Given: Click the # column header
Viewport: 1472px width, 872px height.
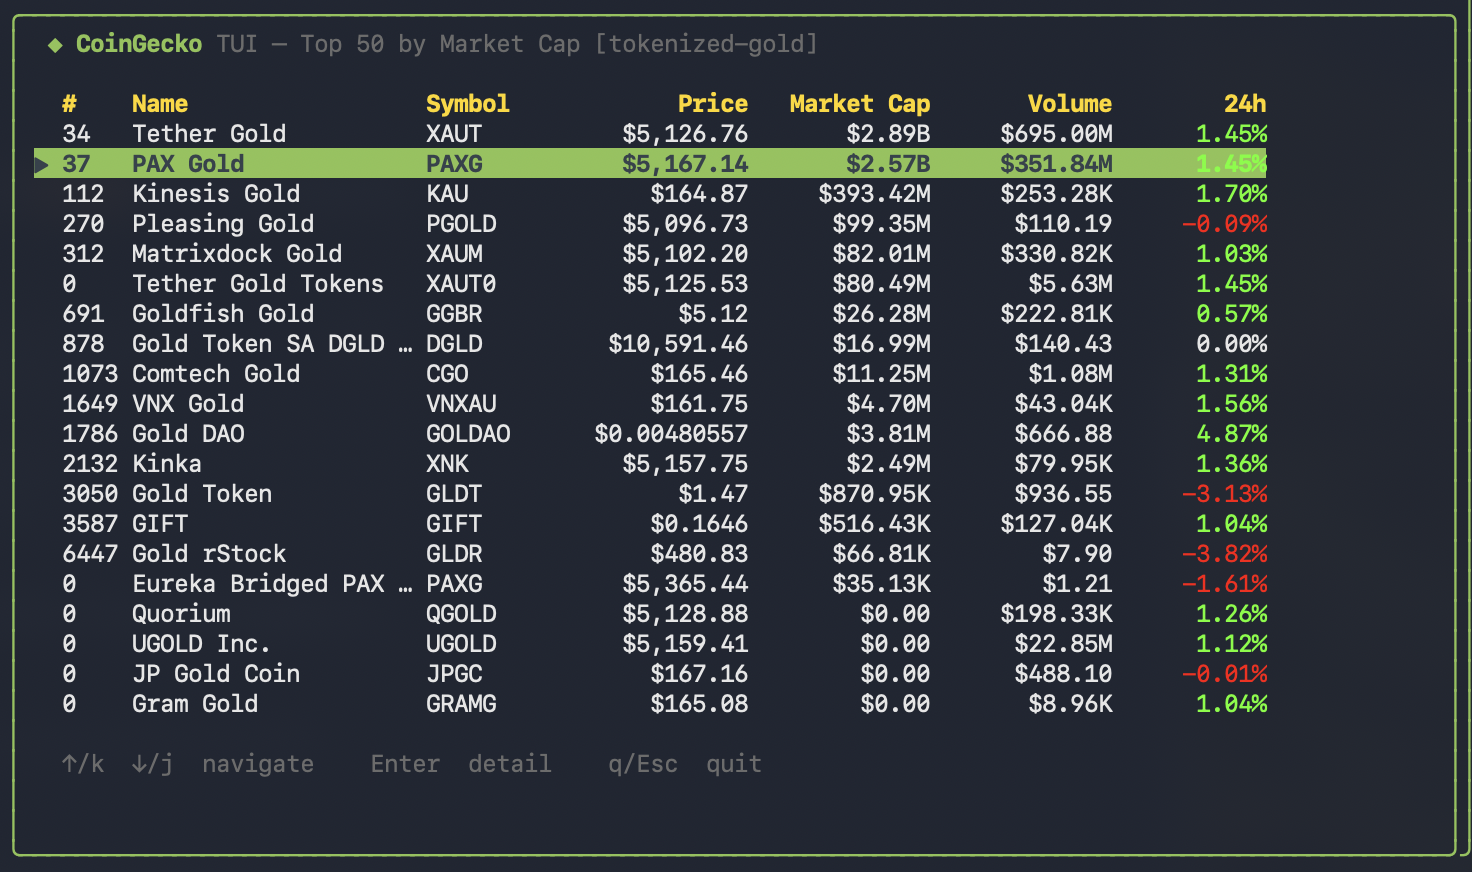Looking at the screenshot, I should pyautogui.click(x=69, y=104).
